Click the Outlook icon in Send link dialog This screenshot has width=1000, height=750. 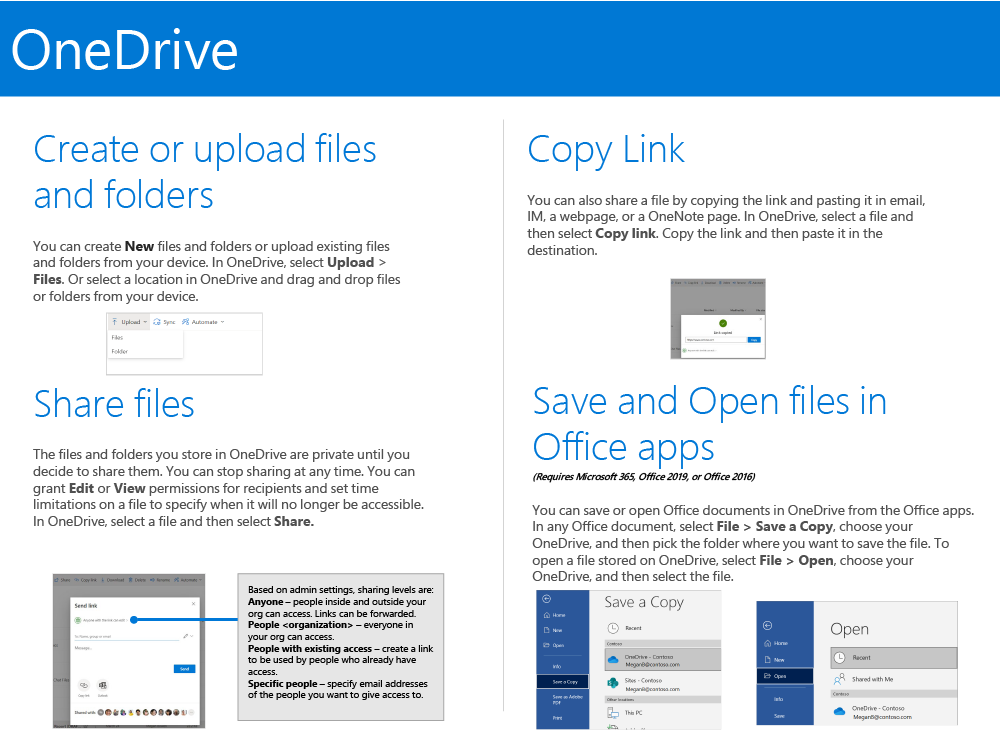(103, 686)
